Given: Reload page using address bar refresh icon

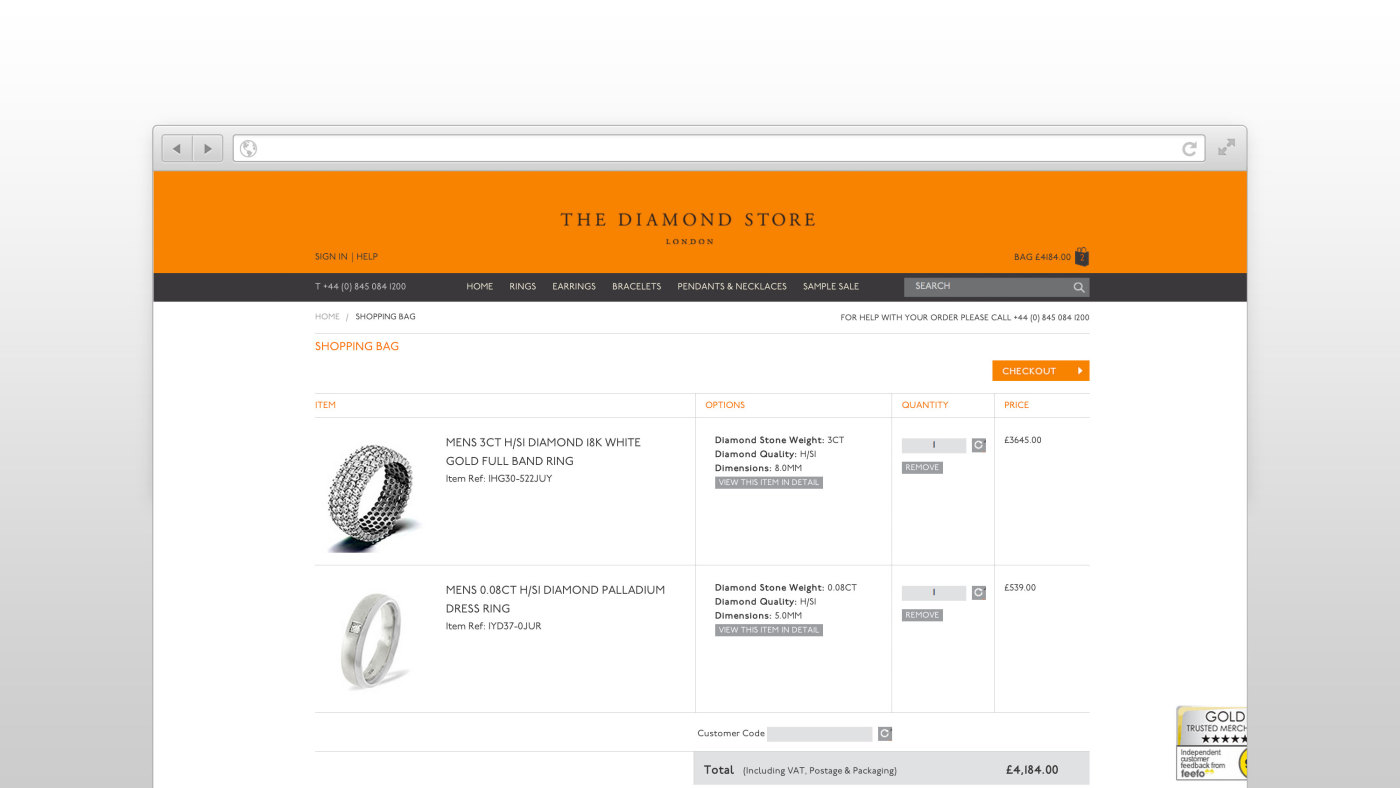Looking at the screenshot, I should (x=1189, y=149).
